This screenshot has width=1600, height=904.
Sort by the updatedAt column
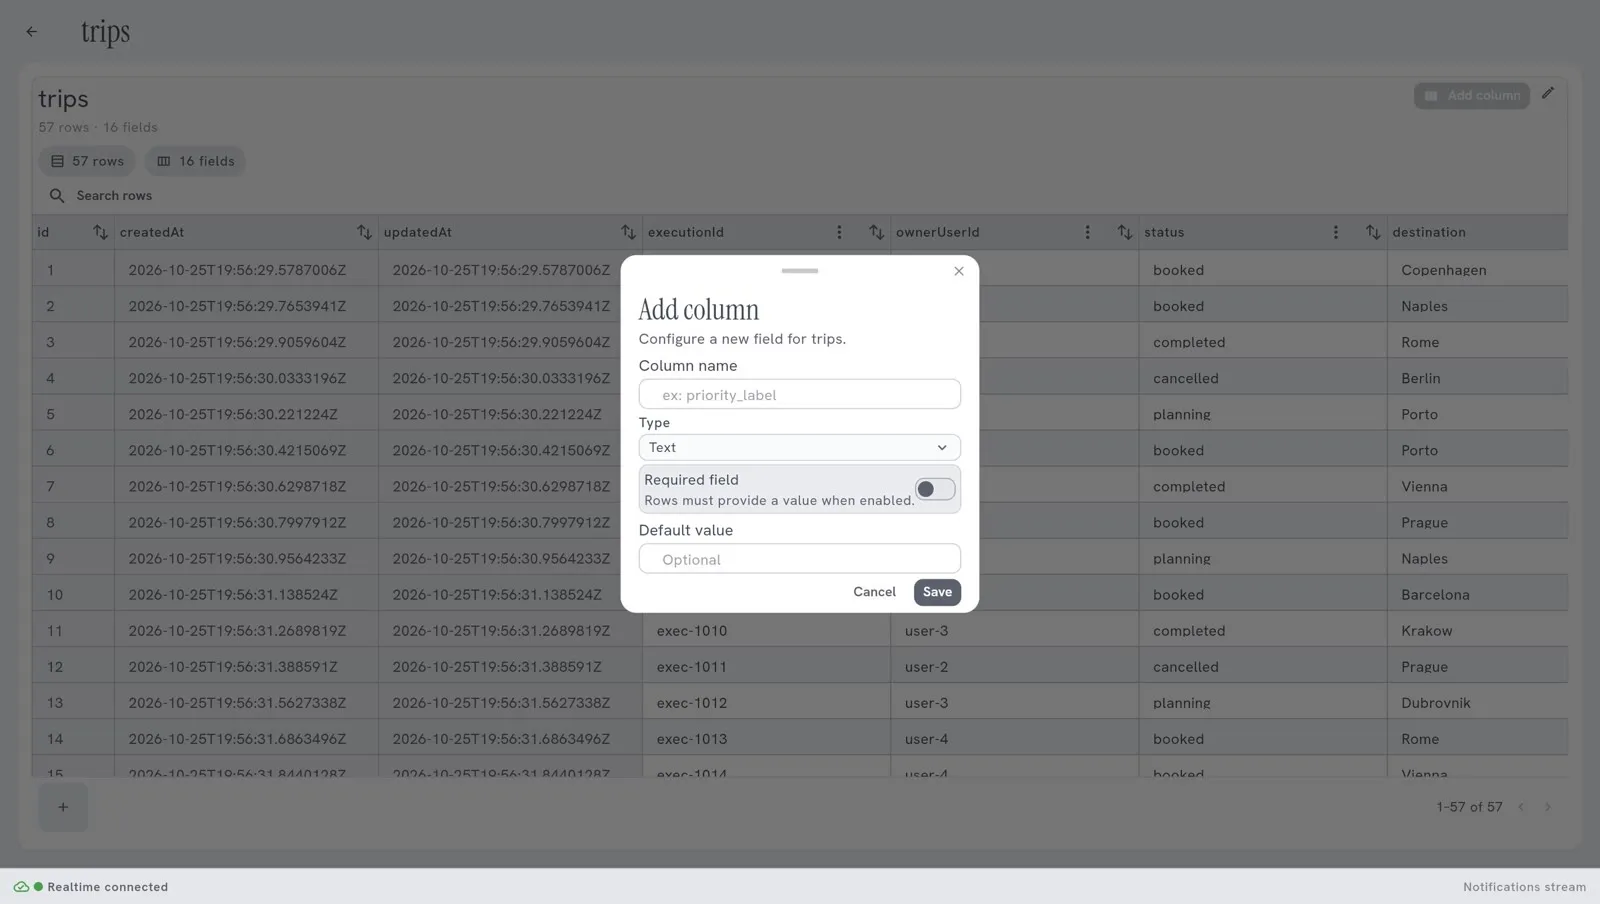[628, 232]
